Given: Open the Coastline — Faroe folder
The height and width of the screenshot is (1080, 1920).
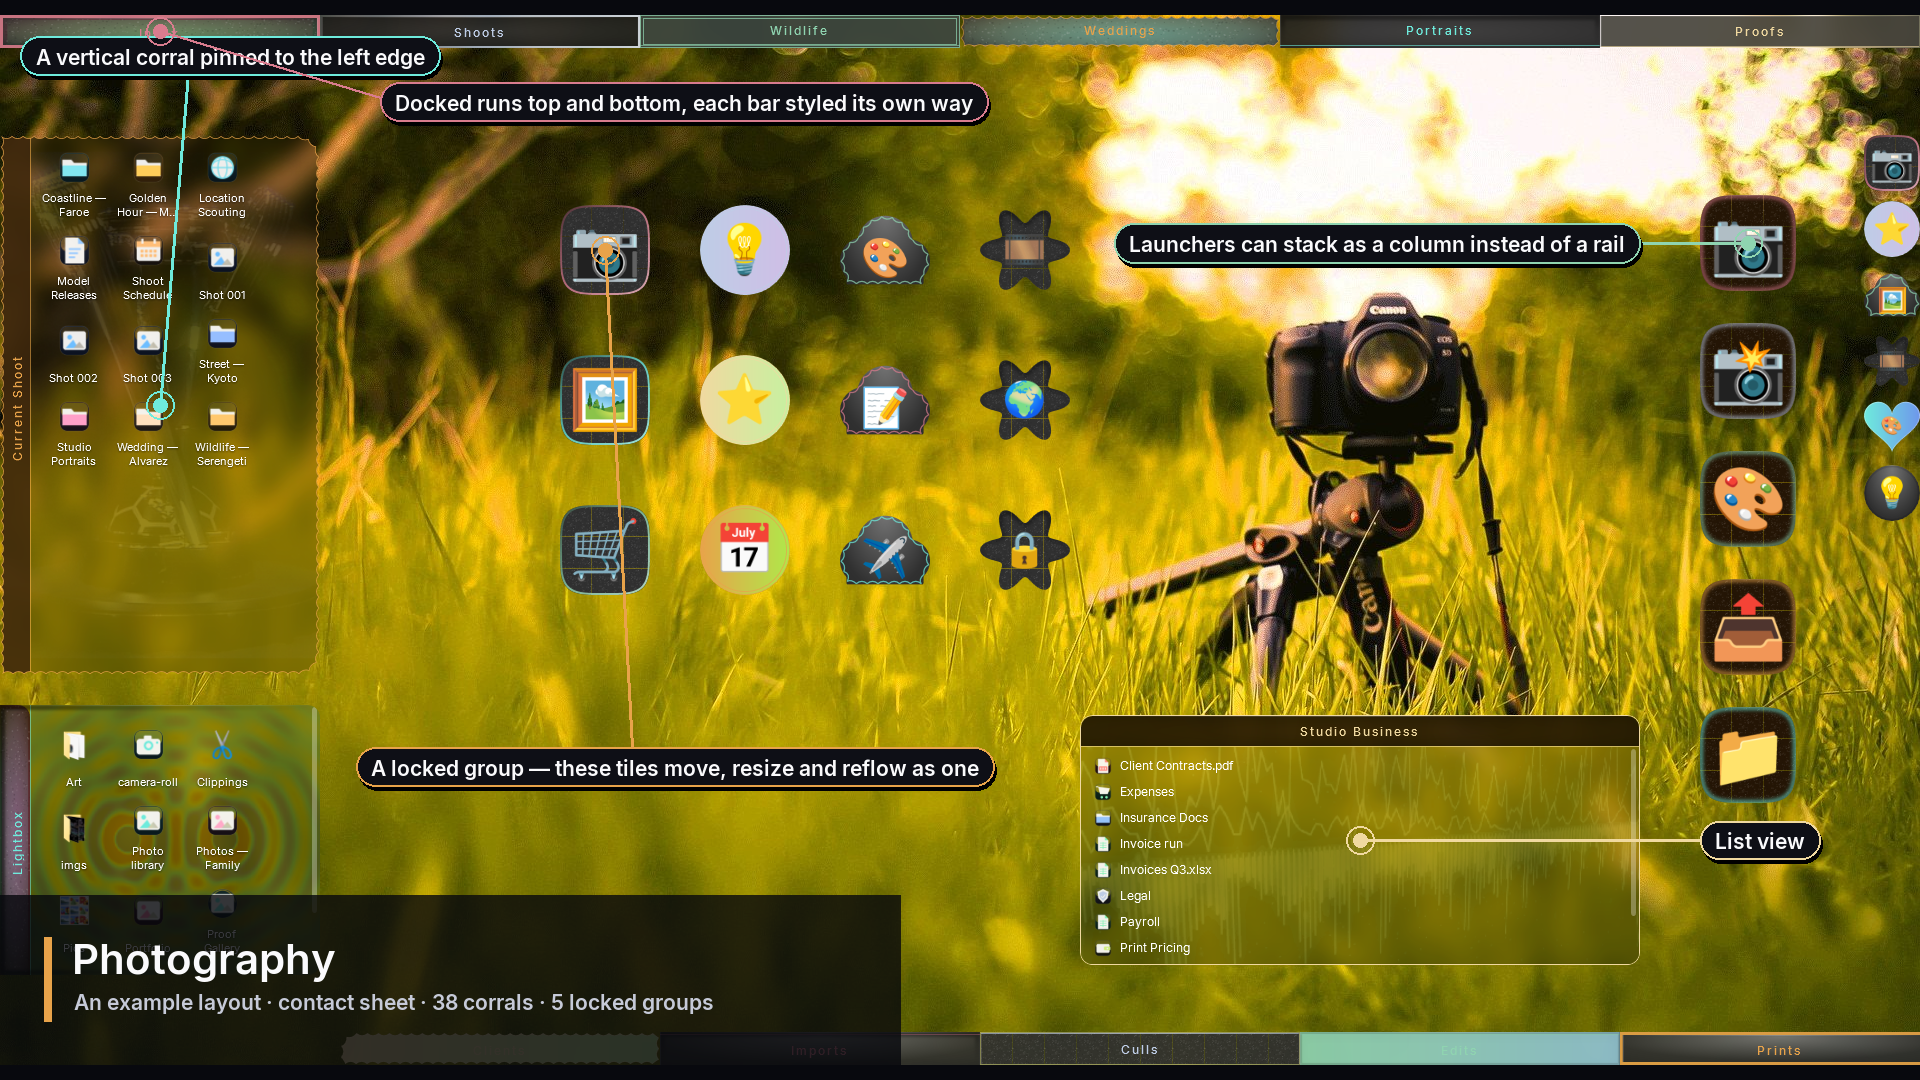Looking at the screenshot, I should pos(74,185).
